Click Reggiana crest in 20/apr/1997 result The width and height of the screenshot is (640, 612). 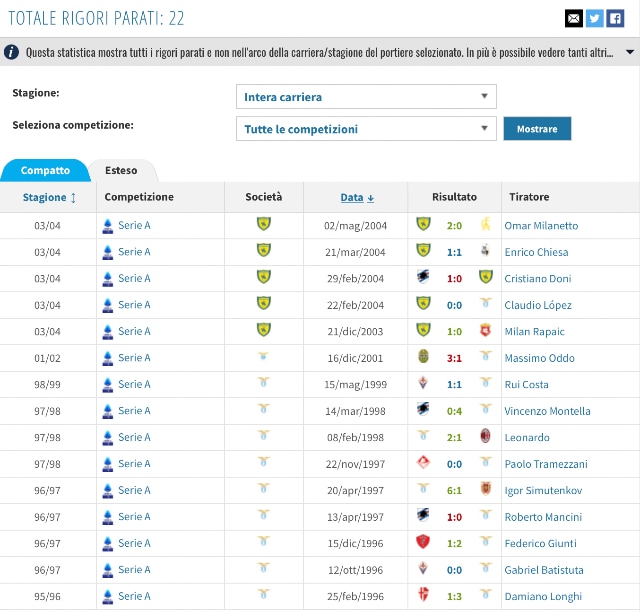(486, 488)
